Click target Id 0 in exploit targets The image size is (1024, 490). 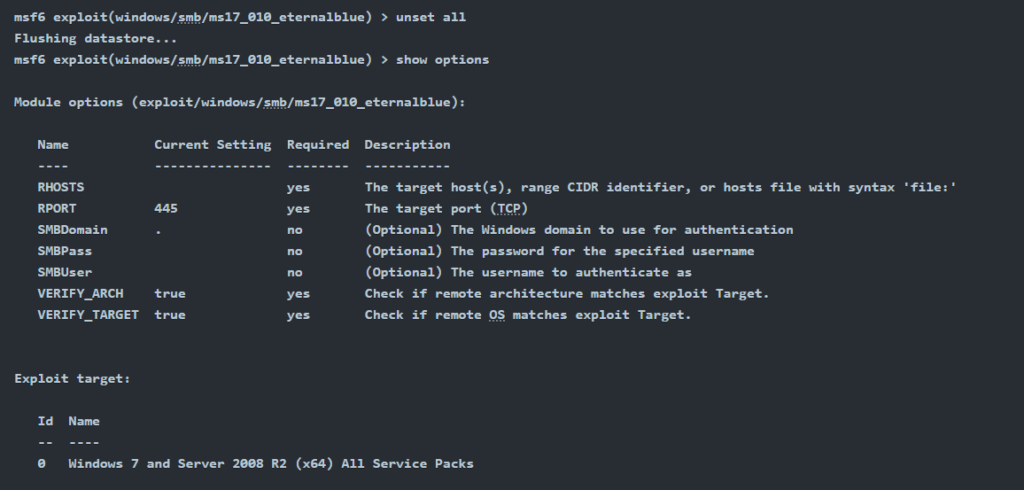point(42,464)
